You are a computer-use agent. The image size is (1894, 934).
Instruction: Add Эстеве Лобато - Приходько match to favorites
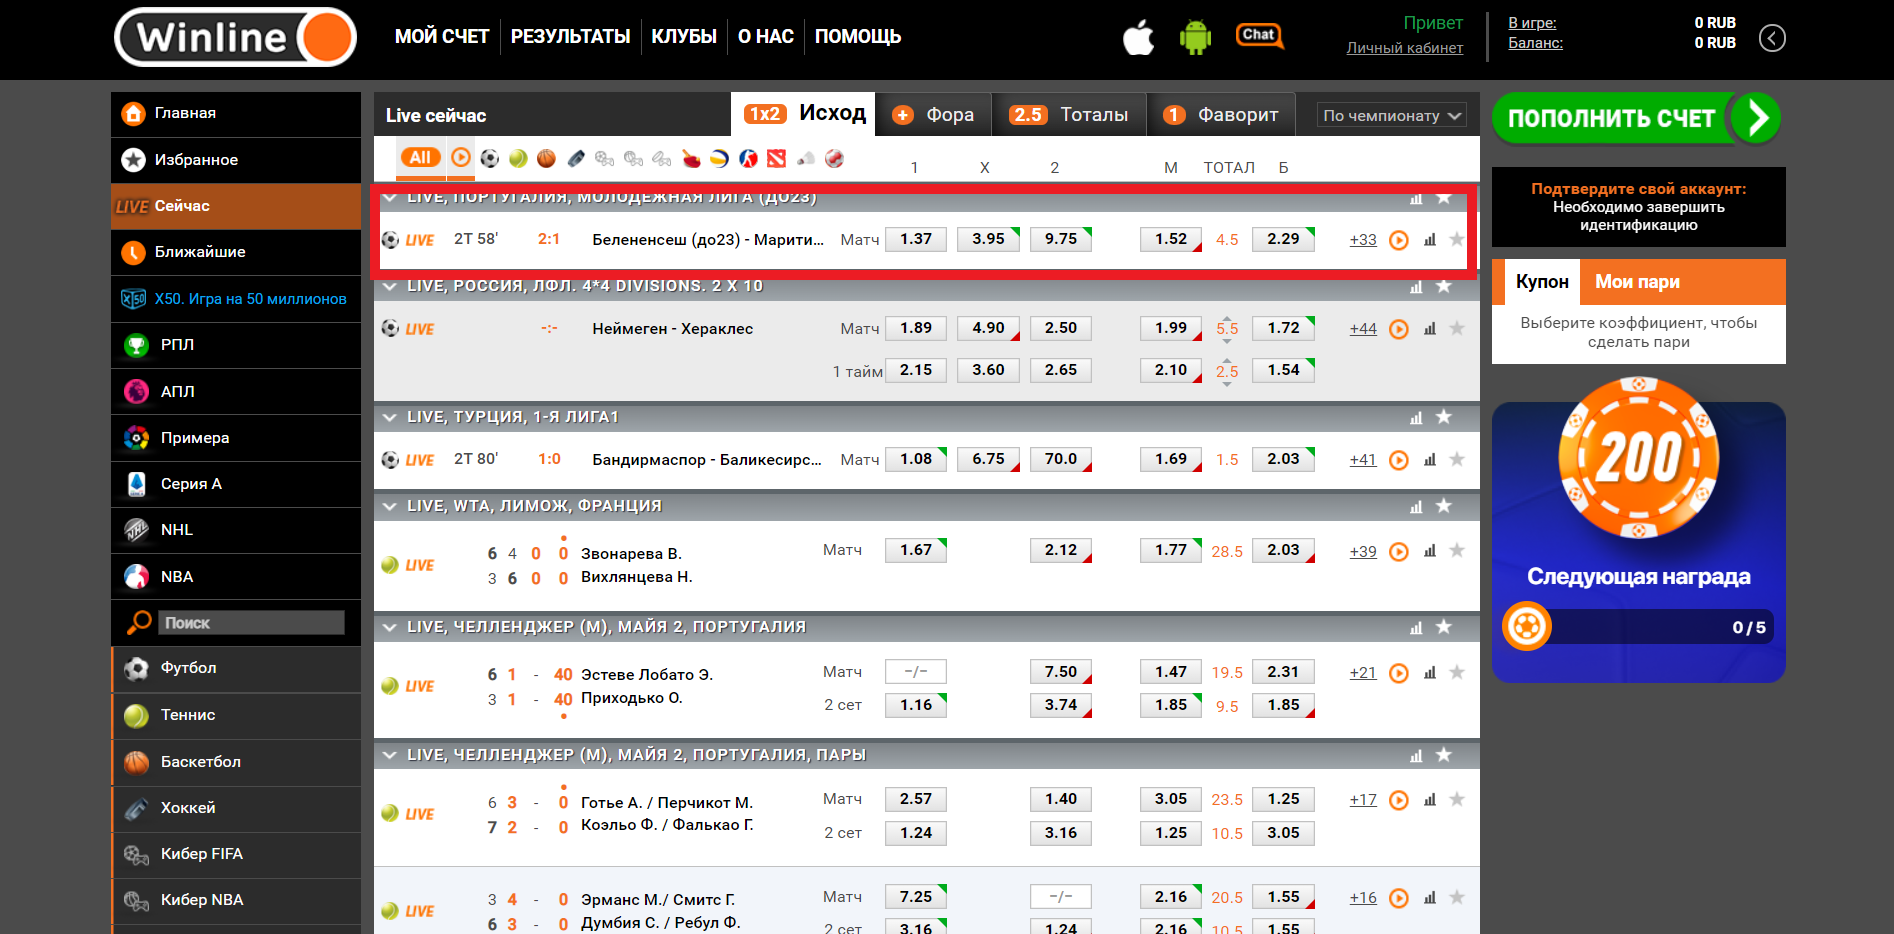[x=1457, y=672]
